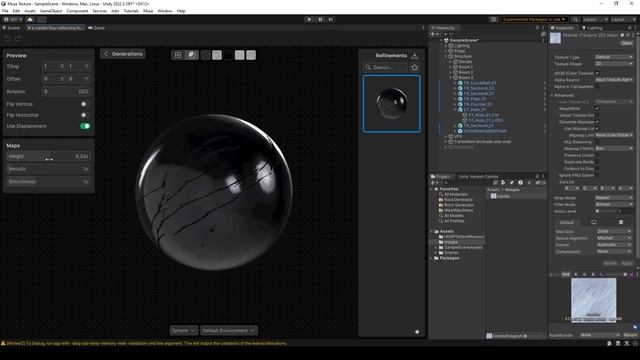The image size is (640, 360).
Task: Click the star favorites filter icon
Action: (x=415, y=67)
